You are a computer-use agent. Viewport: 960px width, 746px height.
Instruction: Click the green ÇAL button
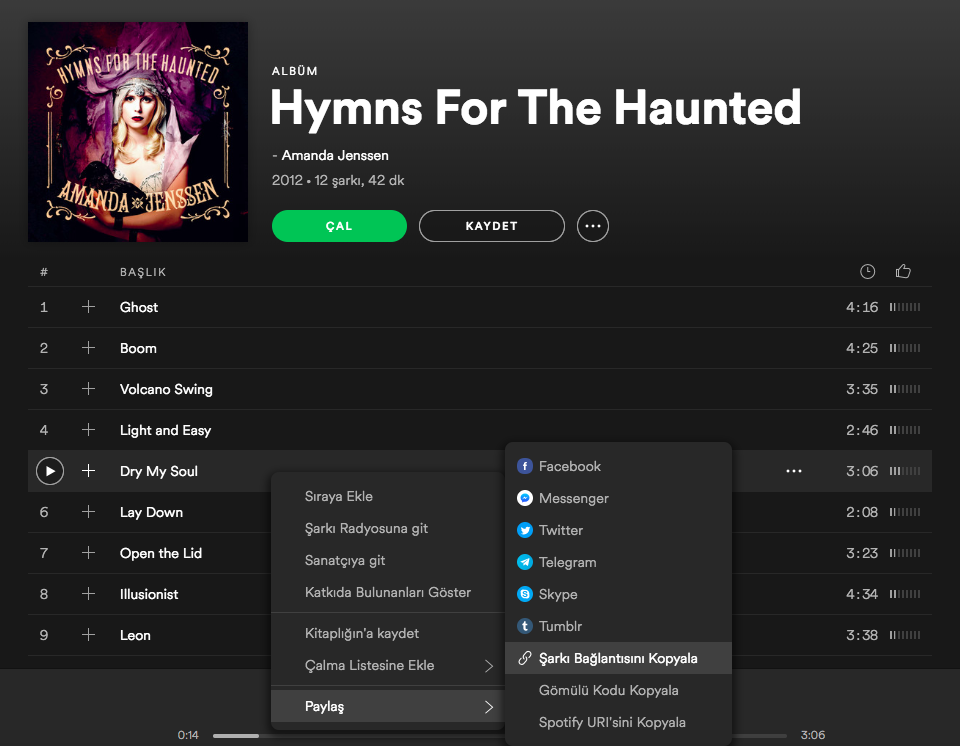point(339,226)
